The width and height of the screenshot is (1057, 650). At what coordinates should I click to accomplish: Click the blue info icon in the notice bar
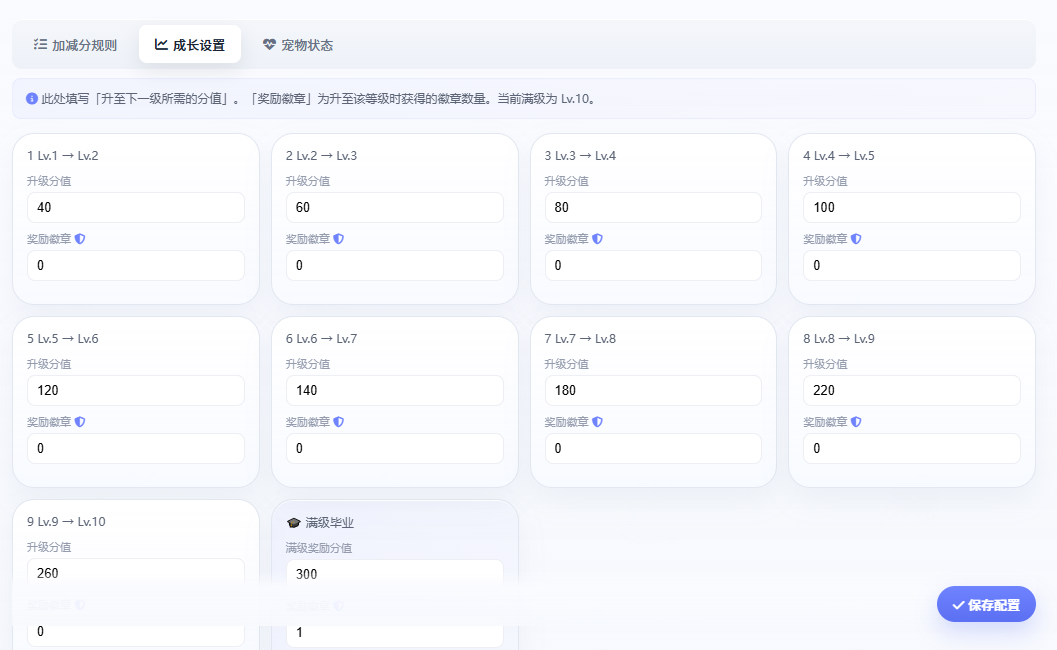[x=32, y=98]
